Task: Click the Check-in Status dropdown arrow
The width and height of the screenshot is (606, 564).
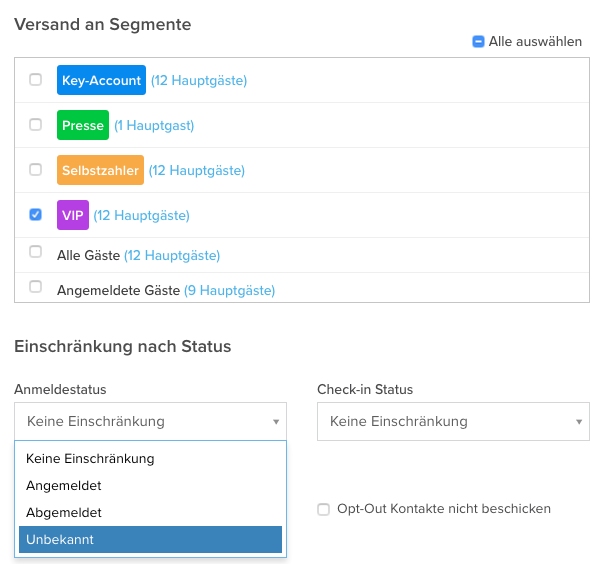Action: click(579, 422)
